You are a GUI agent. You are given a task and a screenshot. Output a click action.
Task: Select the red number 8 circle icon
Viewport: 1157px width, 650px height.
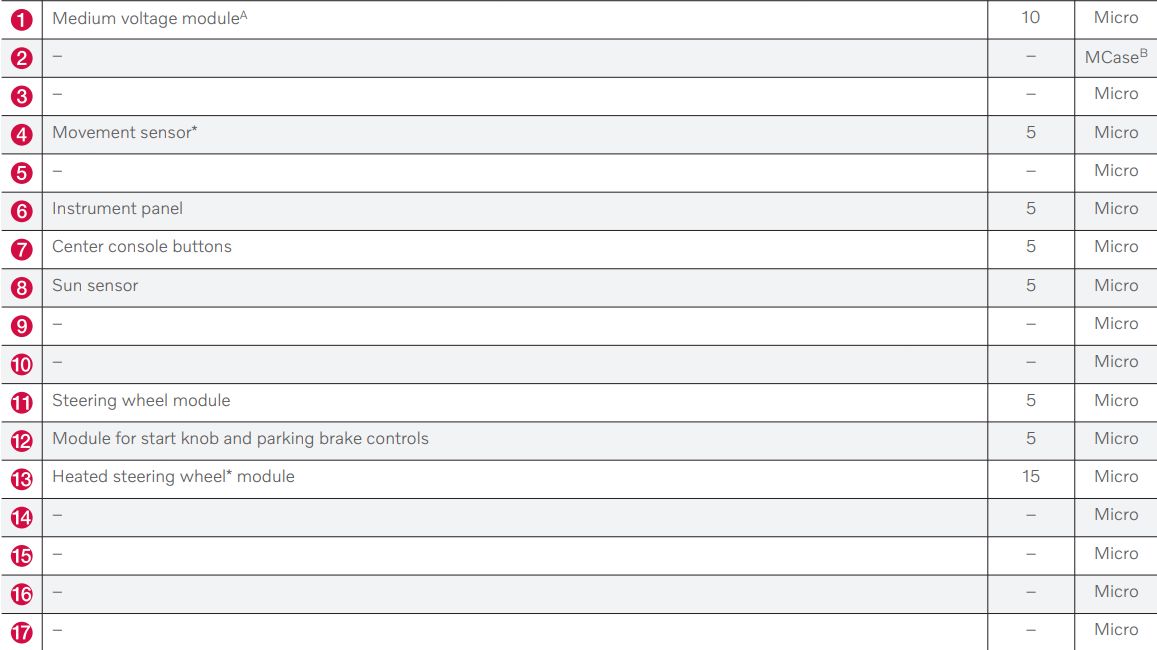click(21, 288)
